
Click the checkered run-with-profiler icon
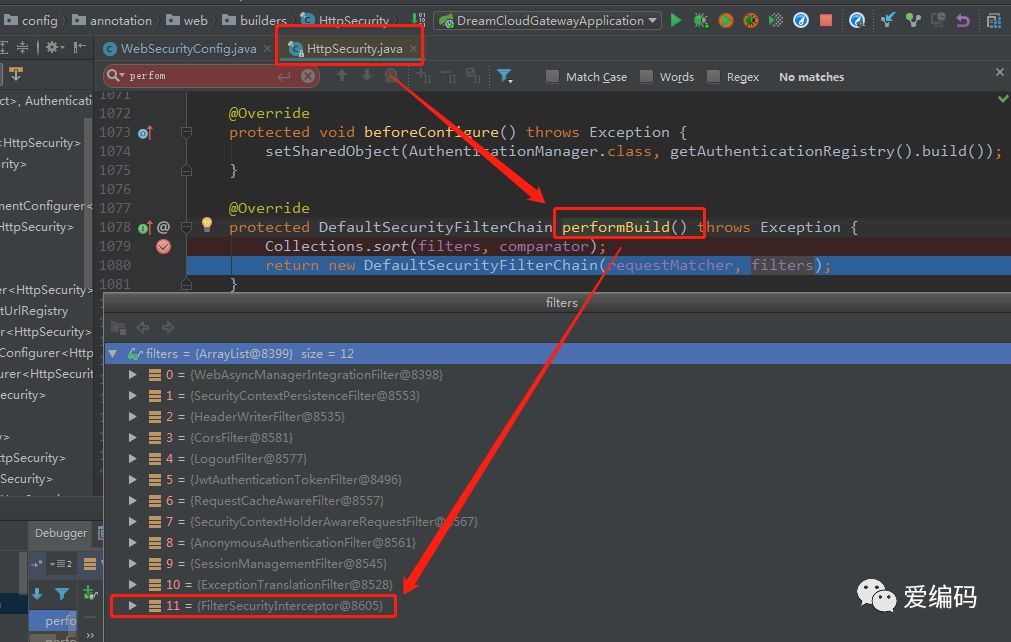pos(776,21)
